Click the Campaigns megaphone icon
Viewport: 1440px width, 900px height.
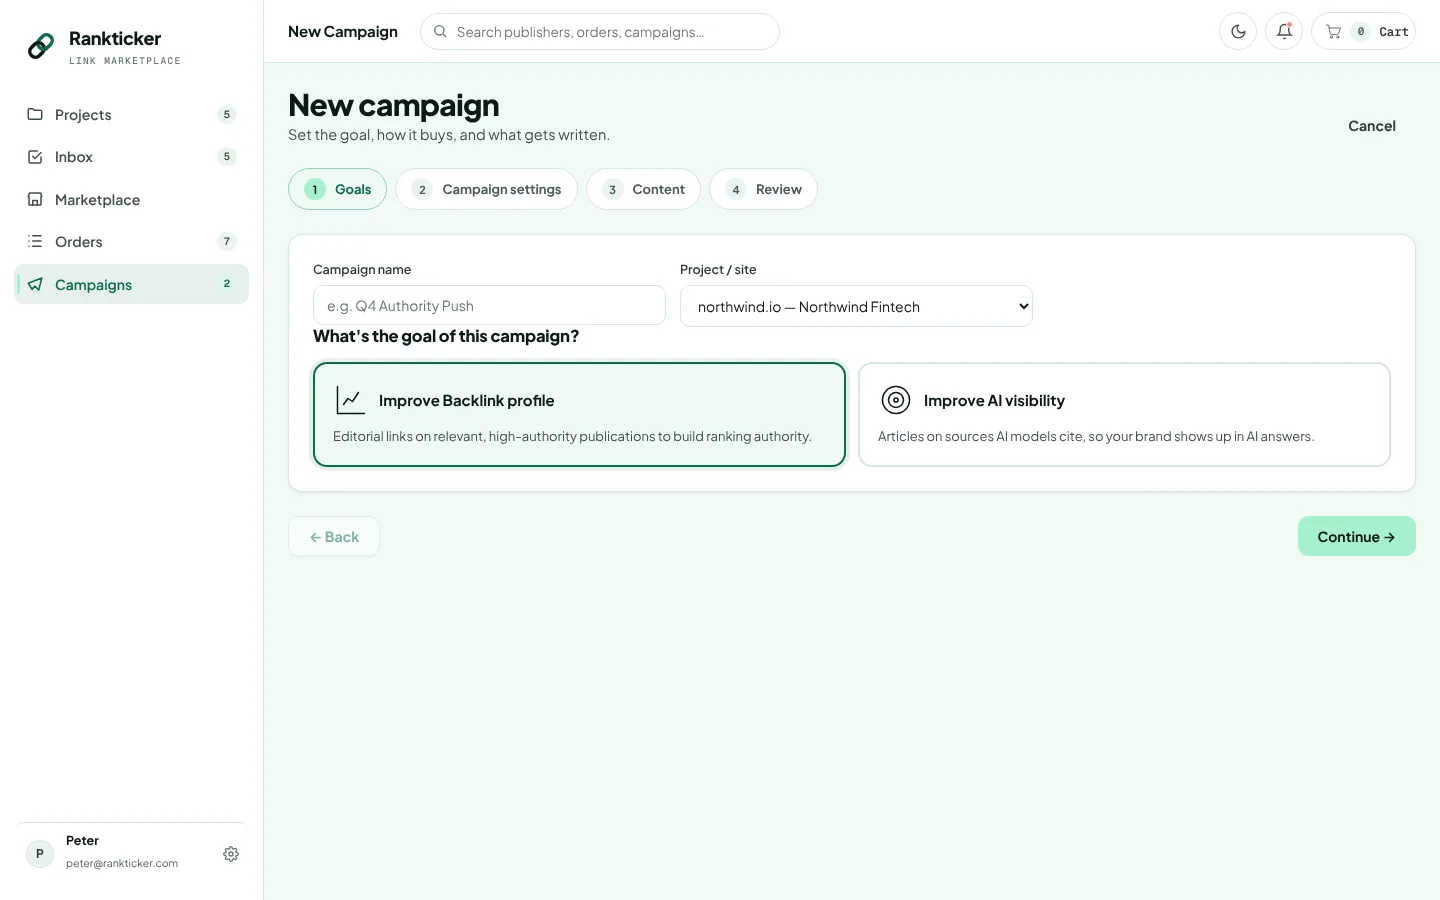click(x=35, y=284)
